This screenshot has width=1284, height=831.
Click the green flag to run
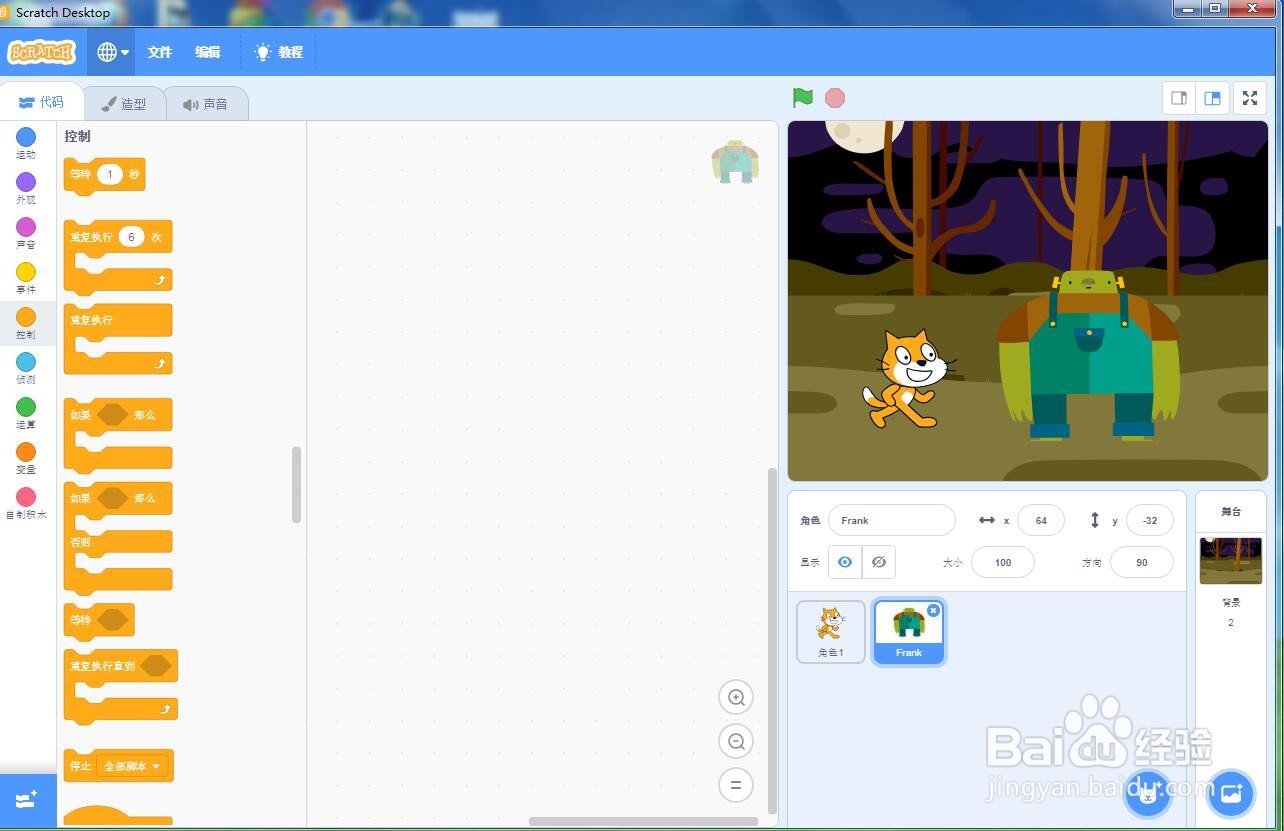[802, 97]
